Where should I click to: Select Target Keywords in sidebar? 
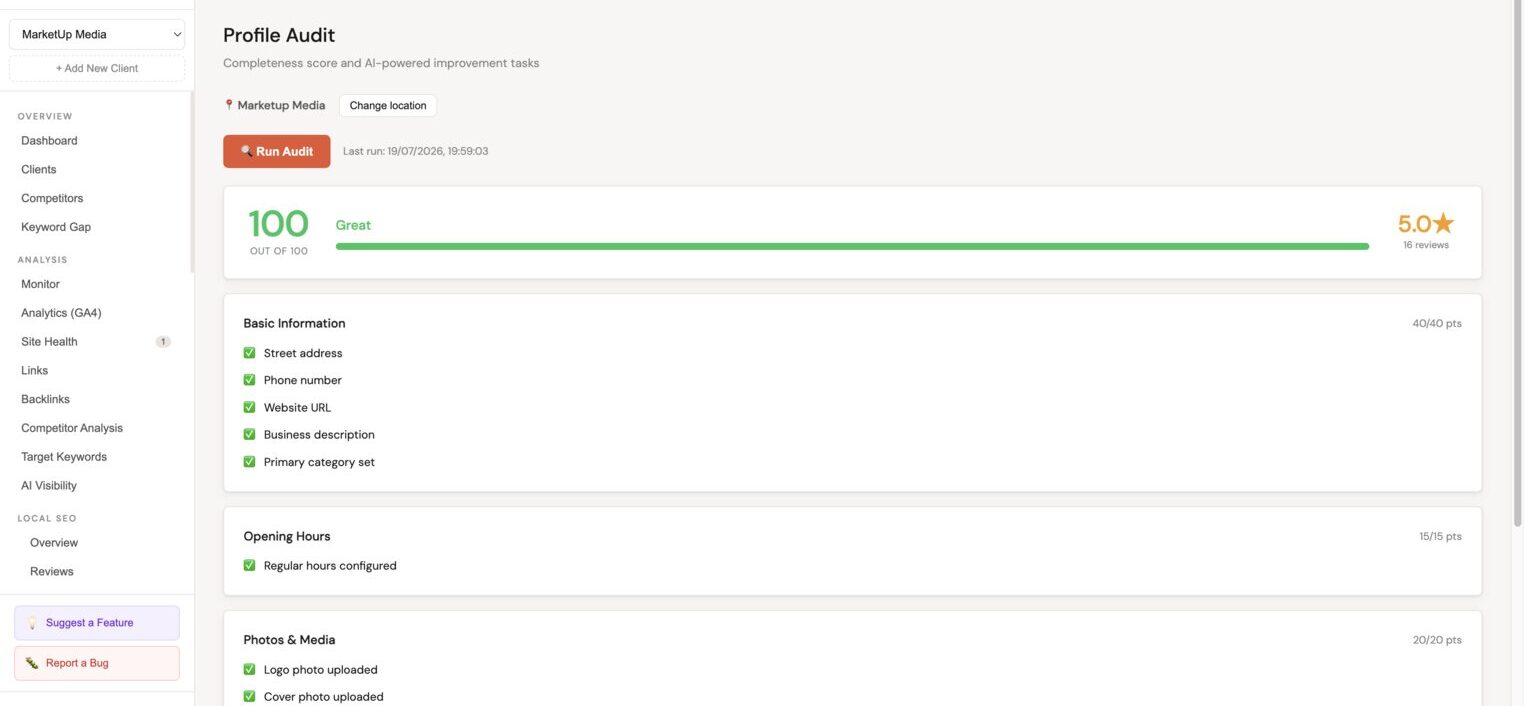coord(64,457)
